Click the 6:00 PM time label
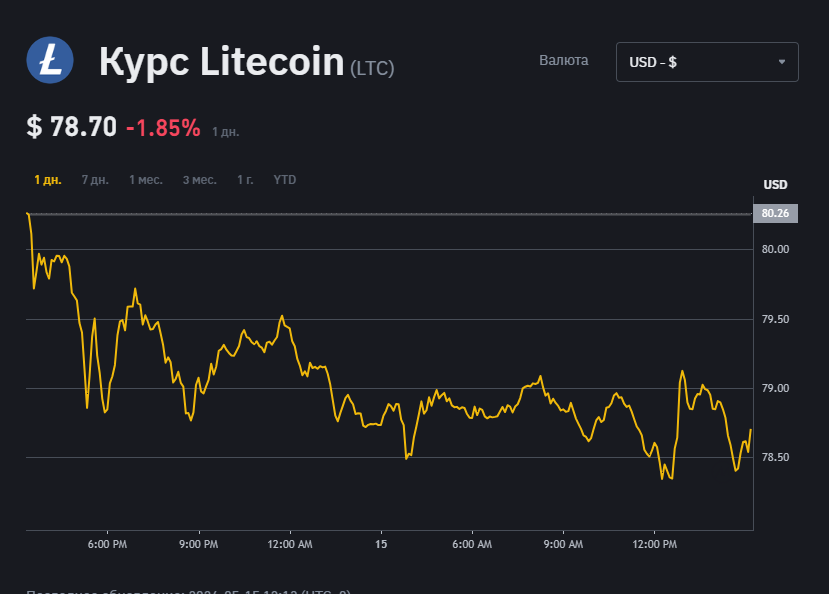The width and height of the screenshot is (829, 594). (107, 544)
